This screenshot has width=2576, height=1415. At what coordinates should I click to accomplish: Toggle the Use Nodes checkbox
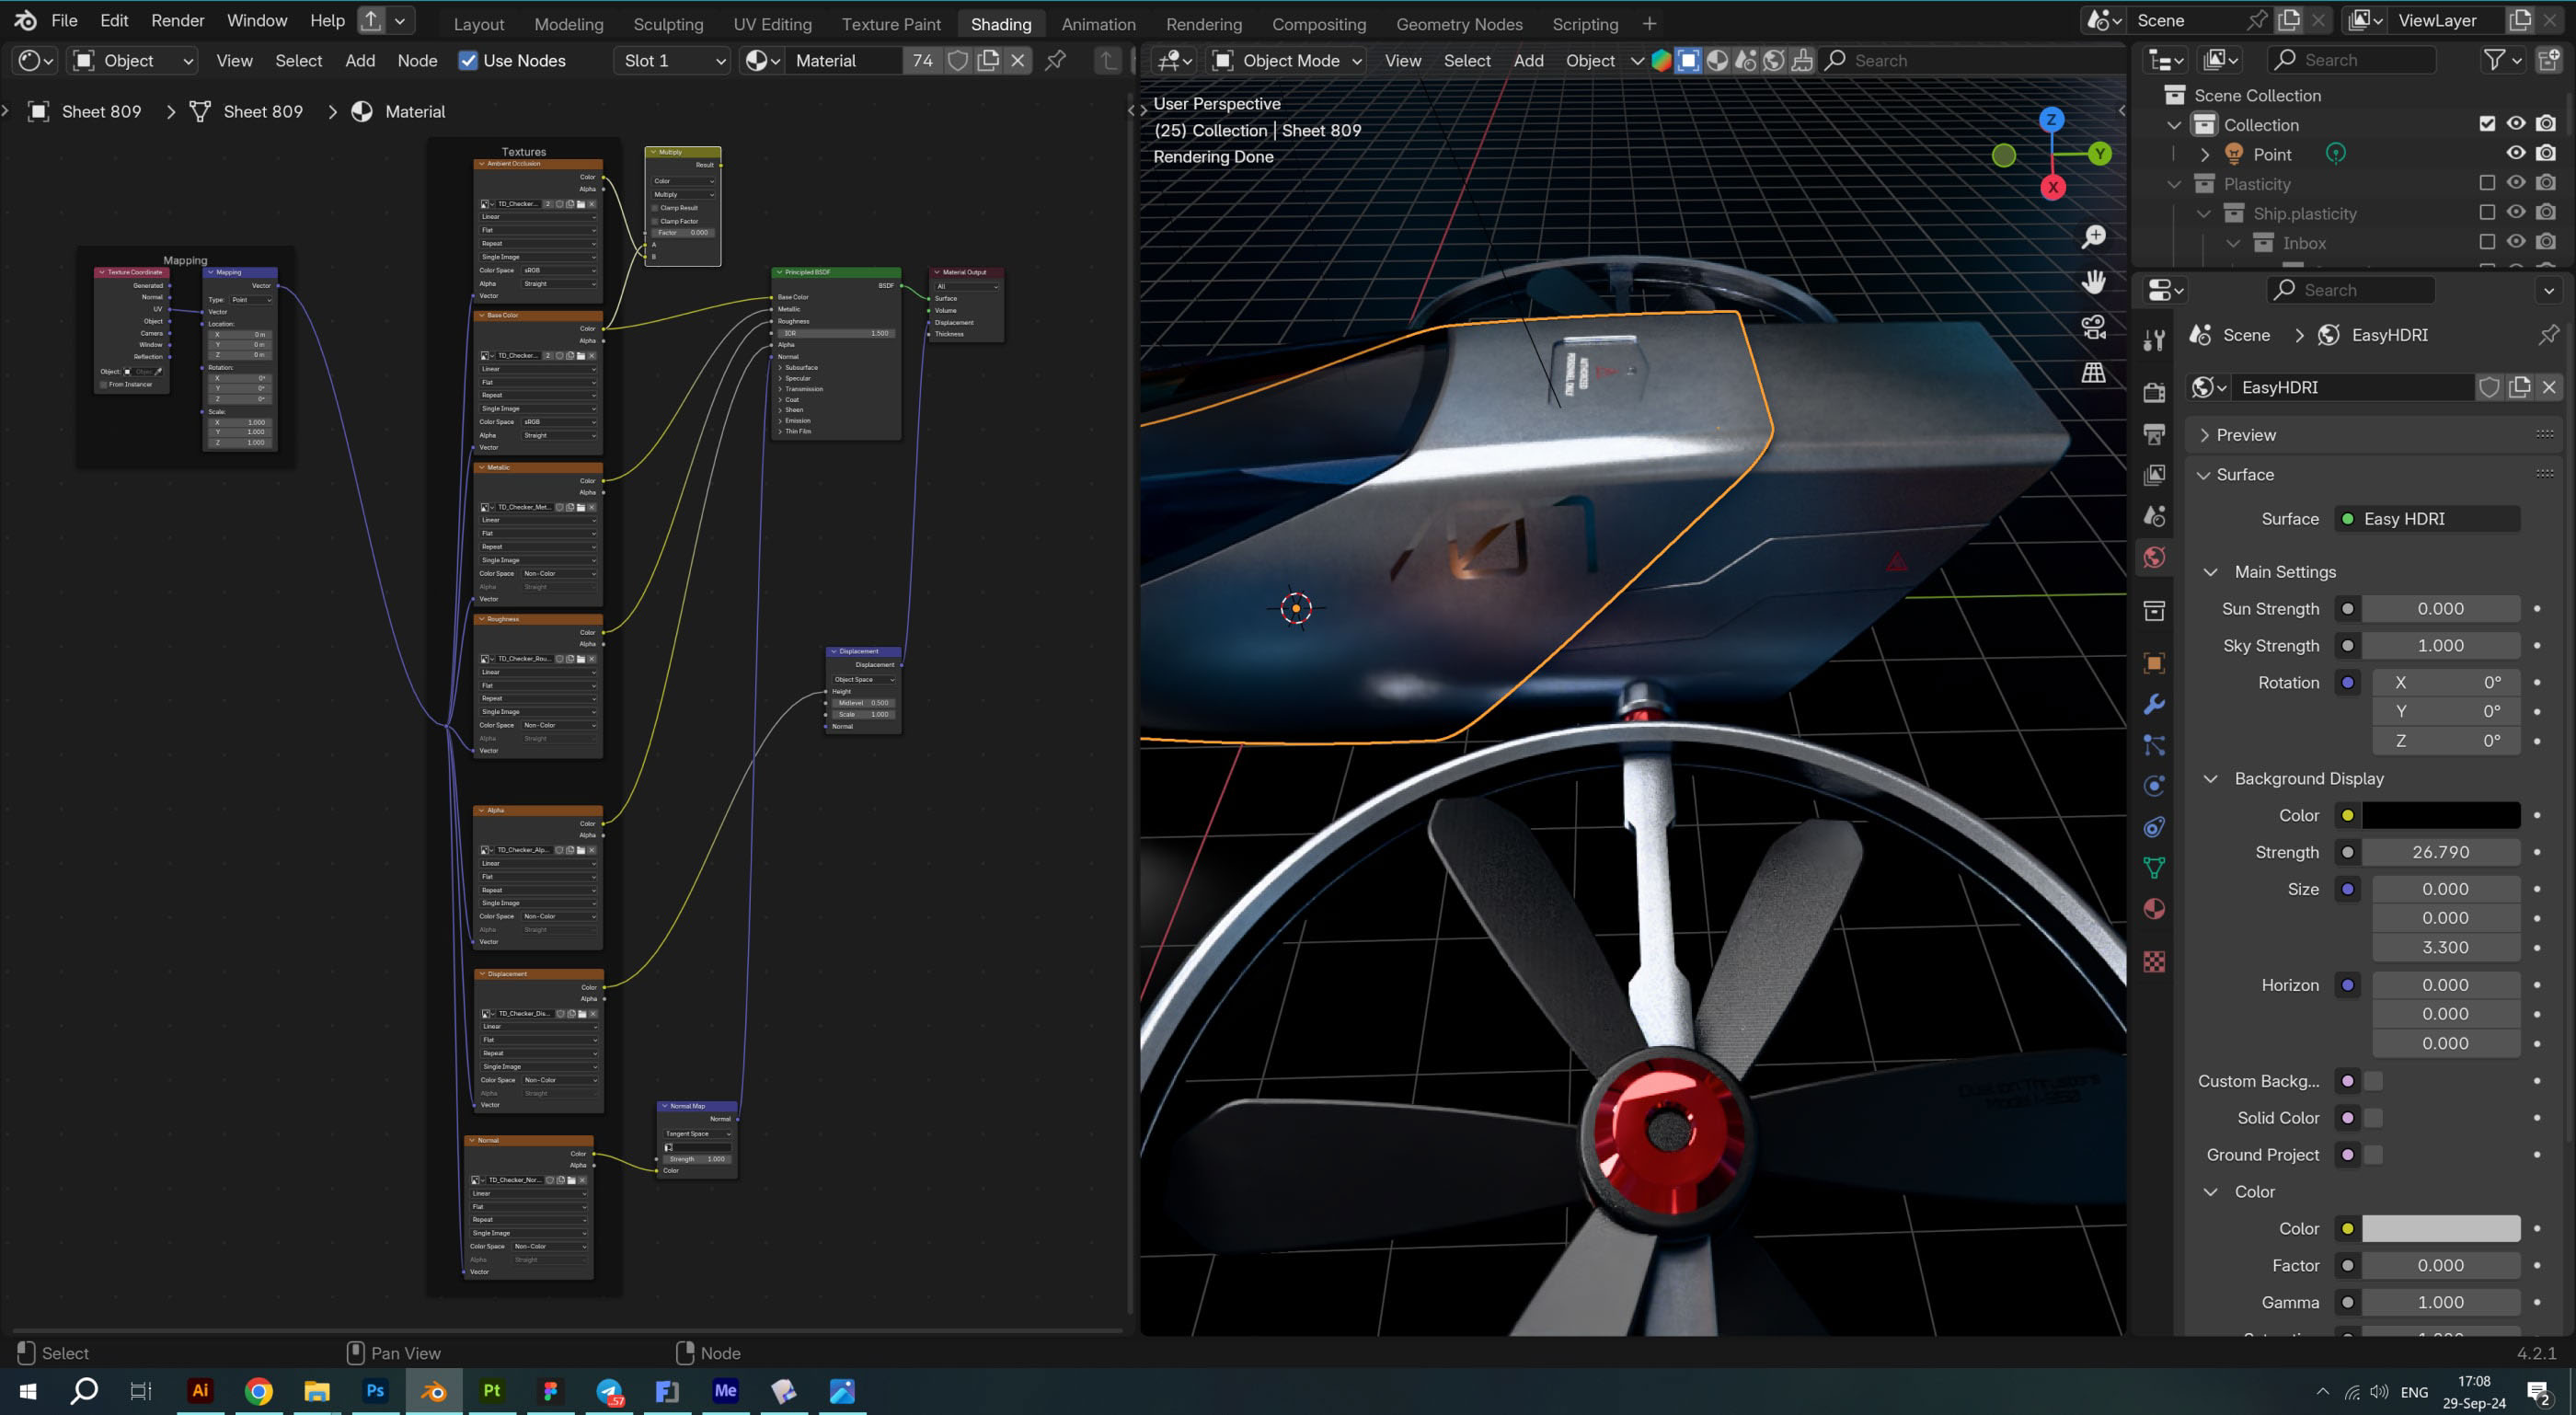click(468, 61)
